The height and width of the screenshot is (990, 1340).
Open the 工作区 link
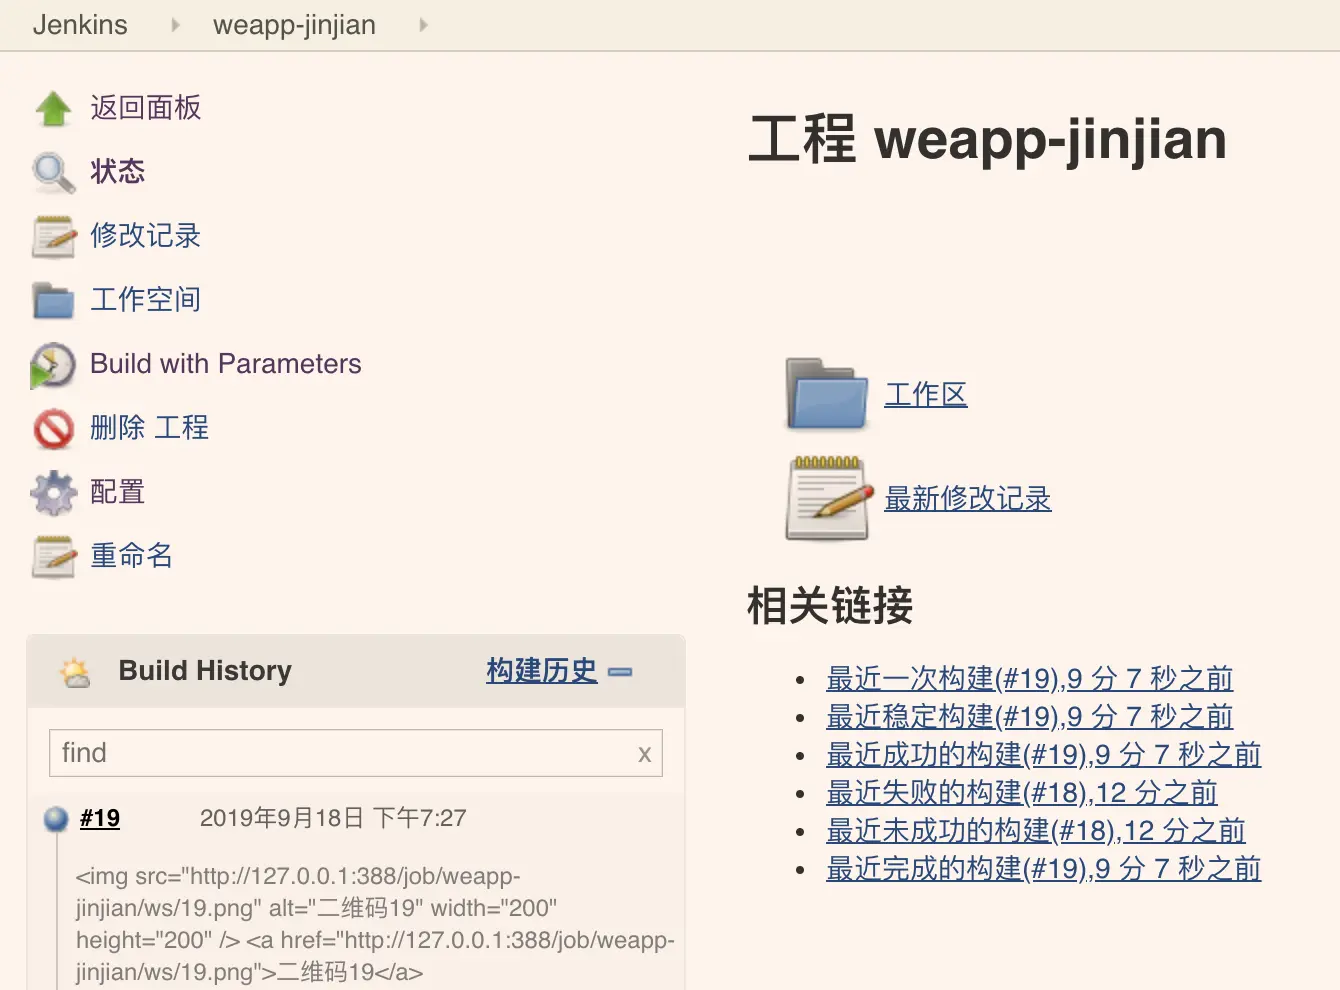[926, 394]
